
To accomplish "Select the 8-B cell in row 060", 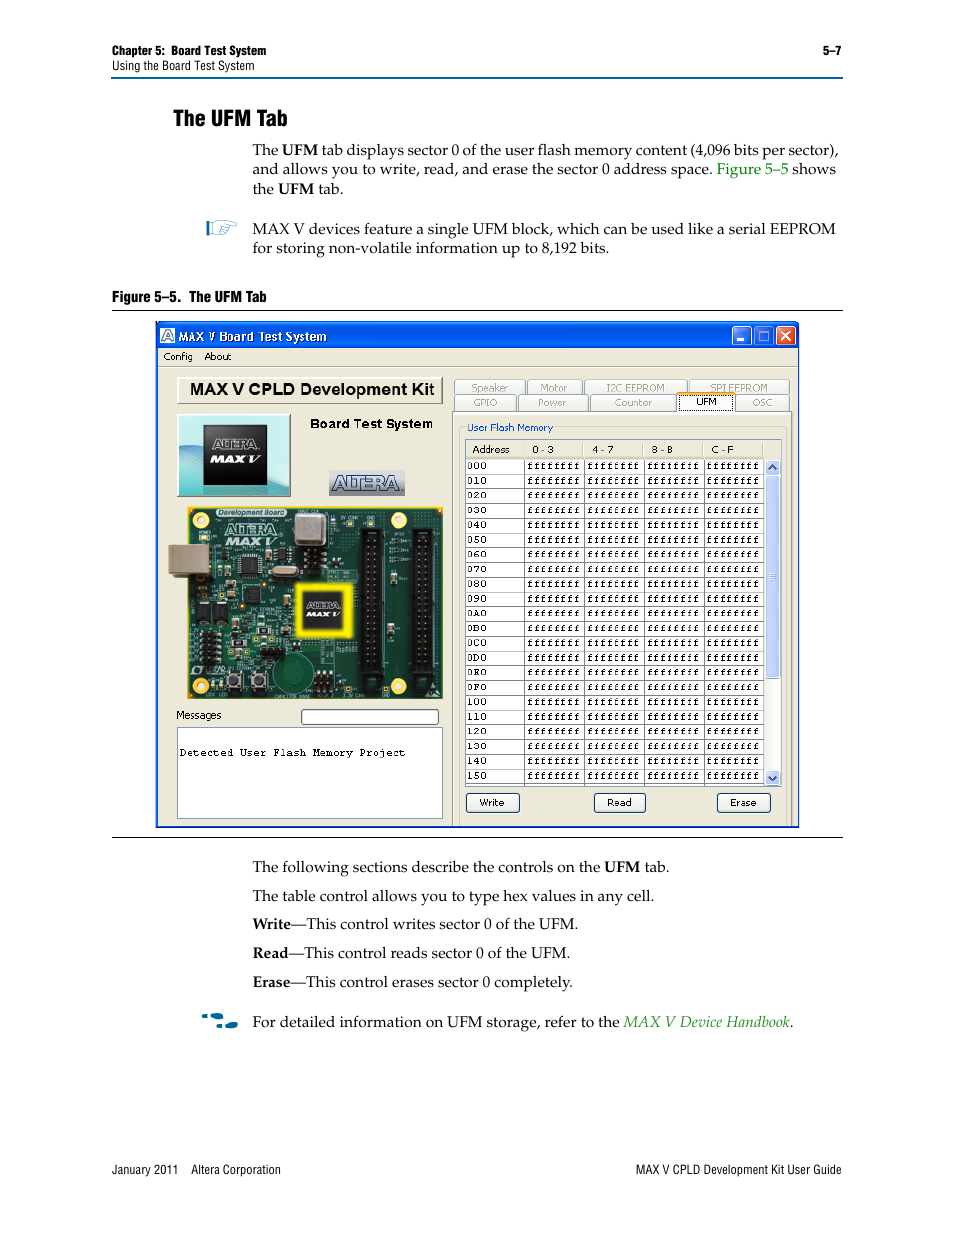I will (x=673, y=555).
